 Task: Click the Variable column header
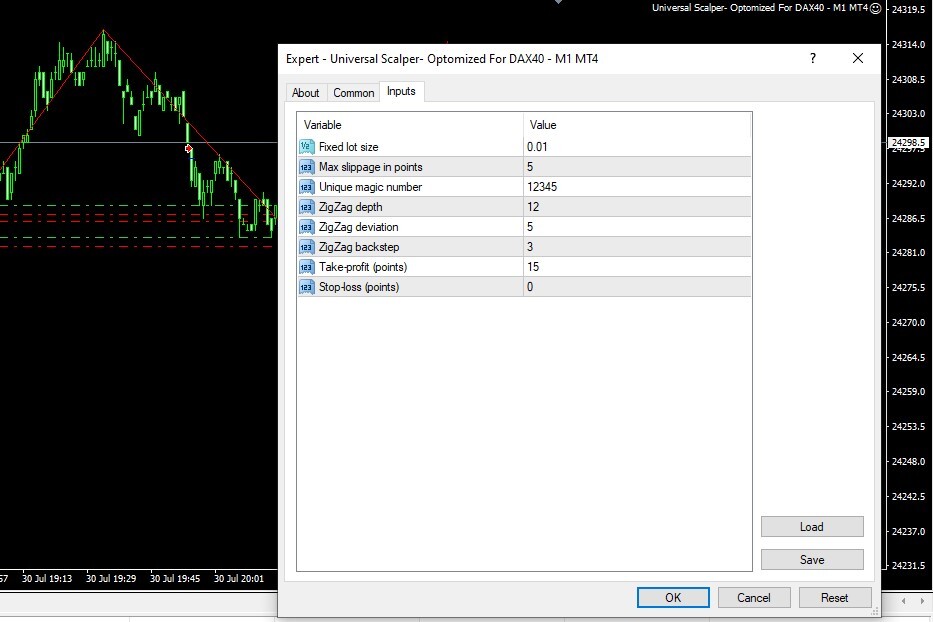pyautogui.click(x=410, y=125)
